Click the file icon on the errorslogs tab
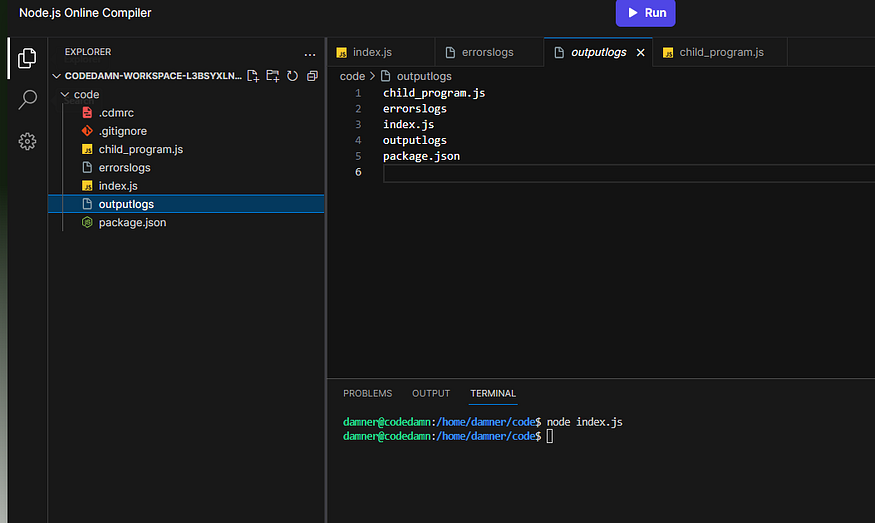Screen dimensions: 875x523 pos(450,52)
